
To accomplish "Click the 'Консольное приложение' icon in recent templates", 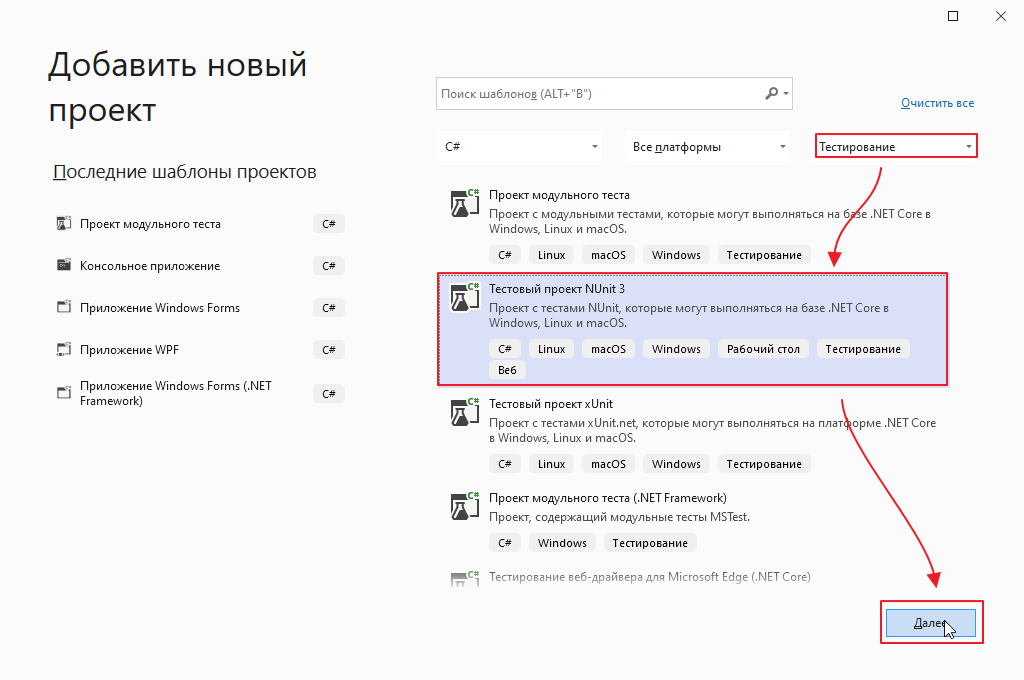I will pyautogui.click(x=64, y=266).
